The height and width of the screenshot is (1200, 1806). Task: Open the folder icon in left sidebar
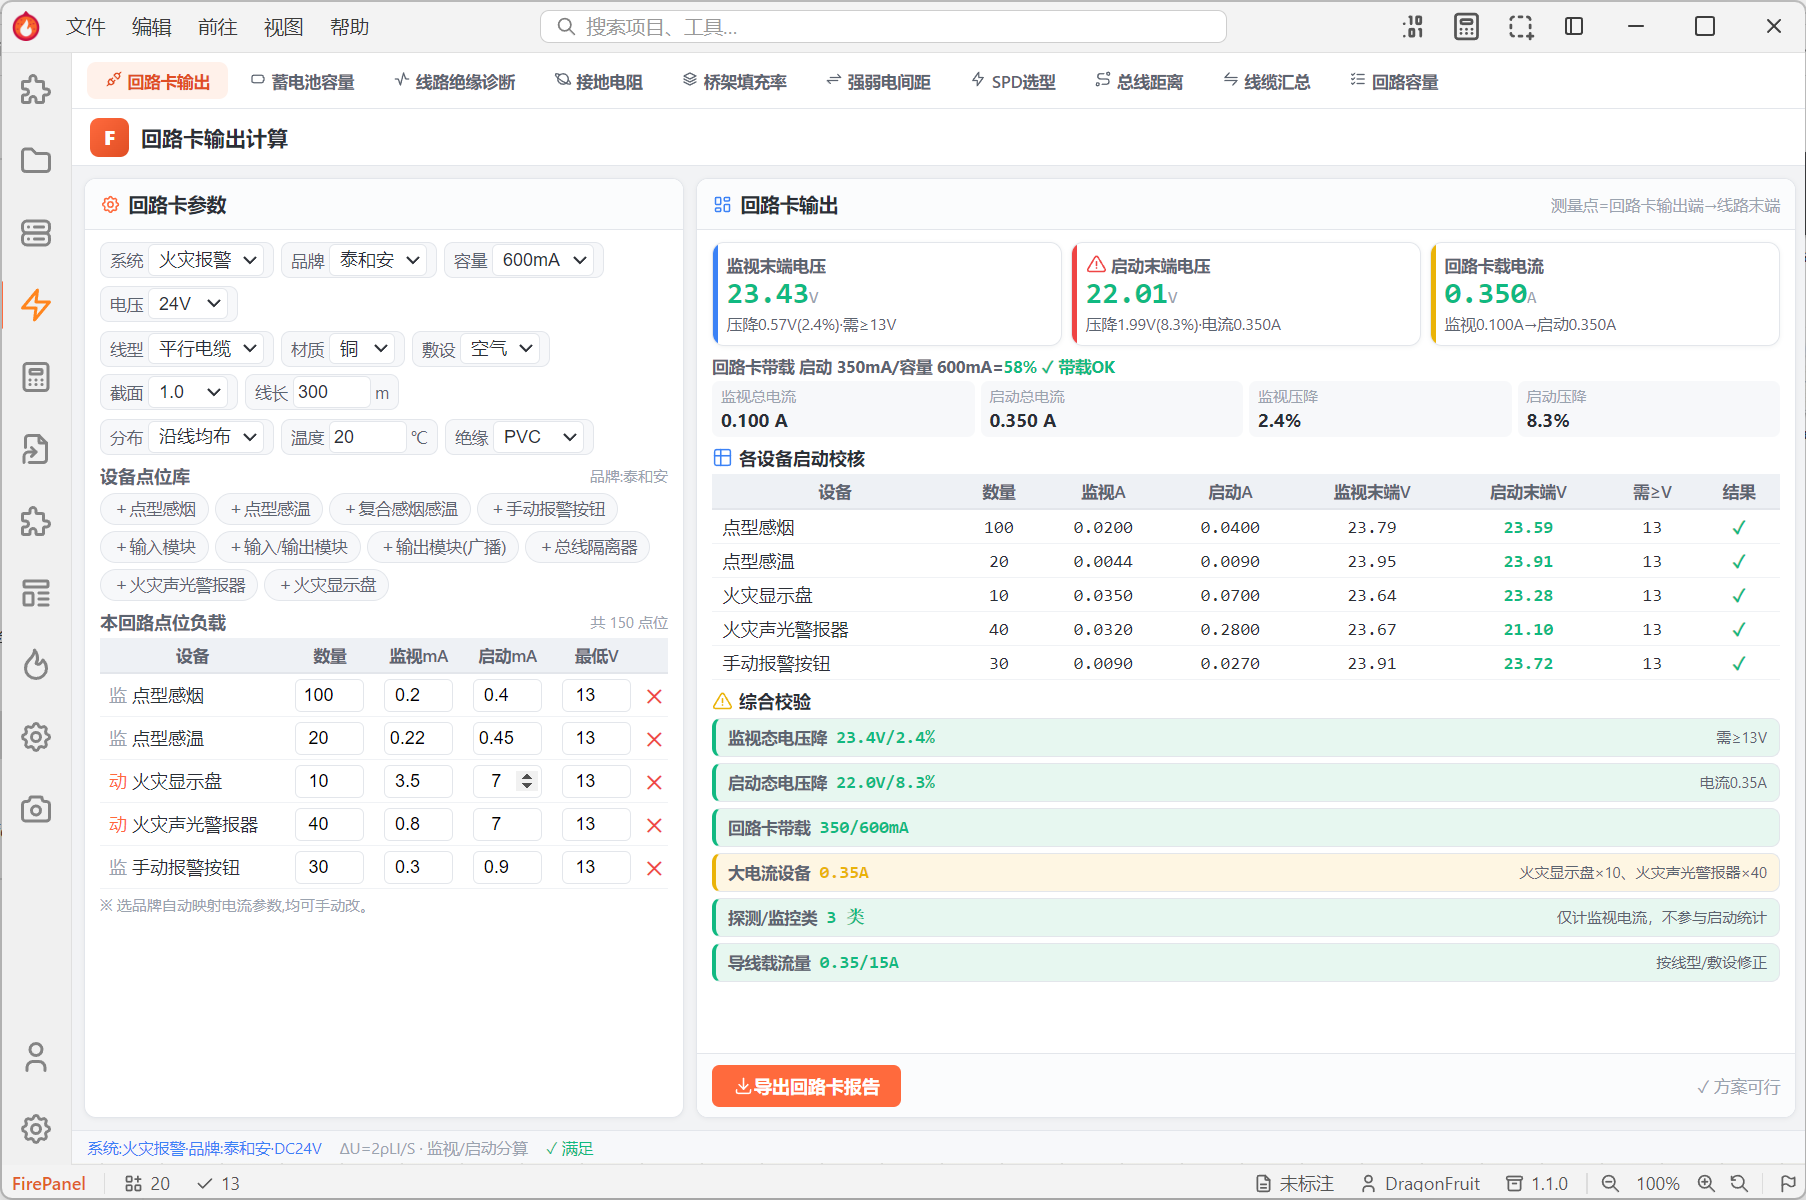coord(36,161)
